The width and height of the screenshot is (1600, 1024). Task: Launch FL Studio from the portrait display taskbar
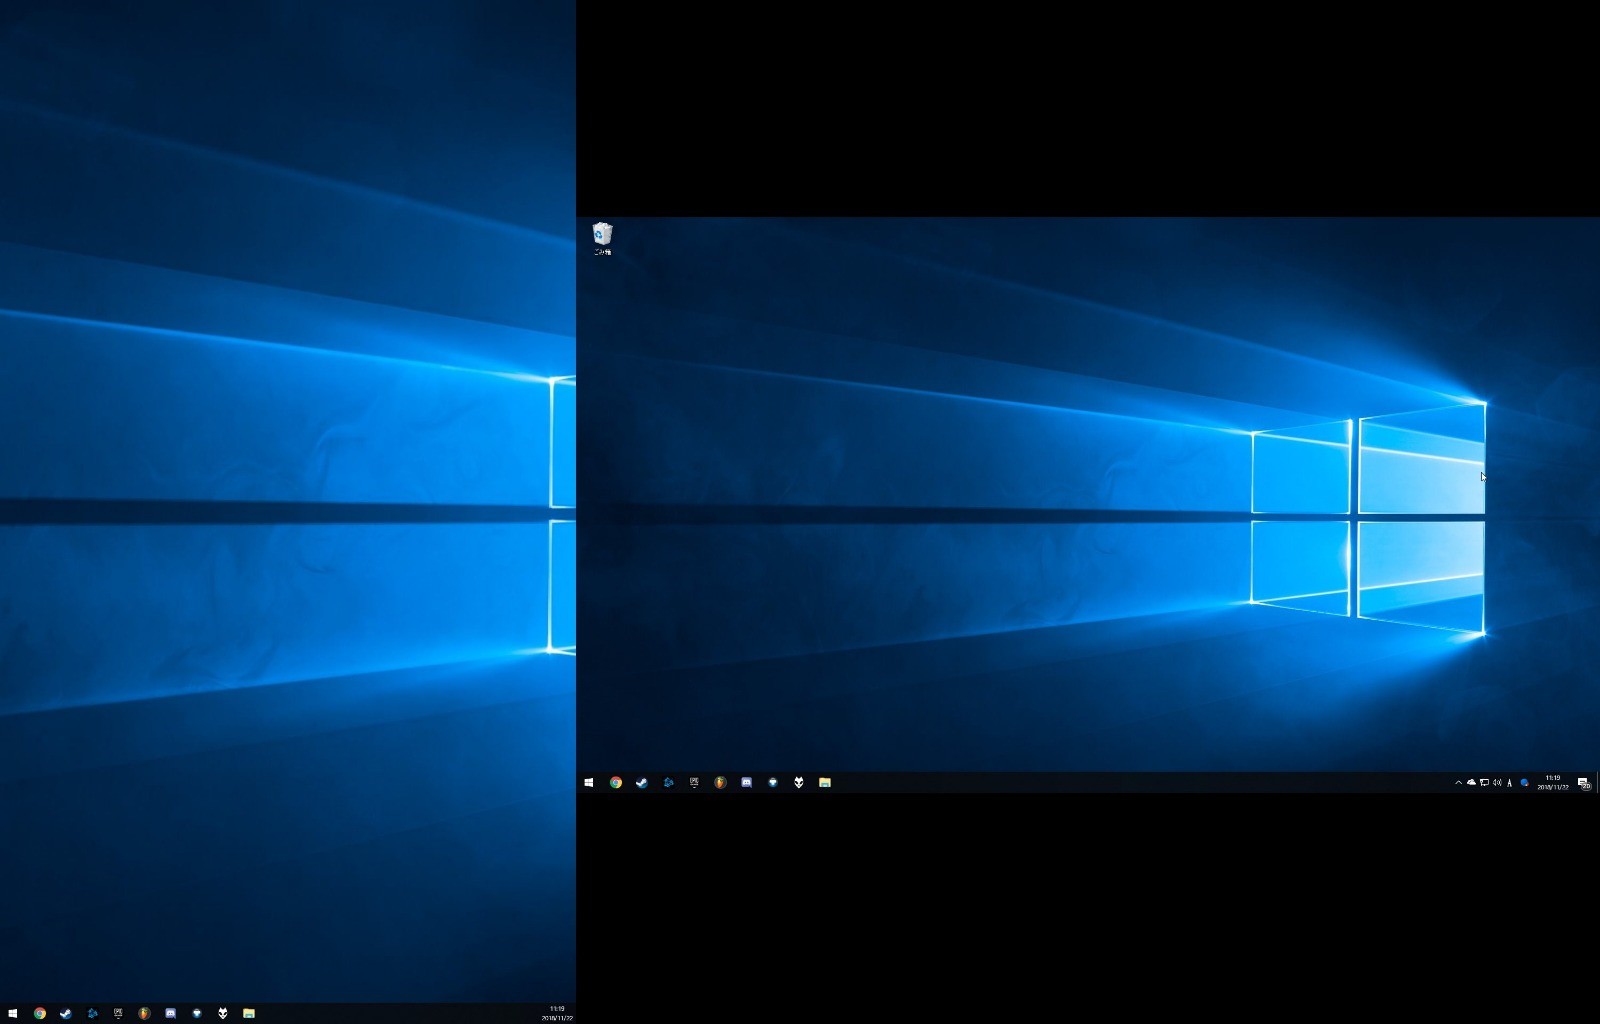click(x=144, y=1013)
